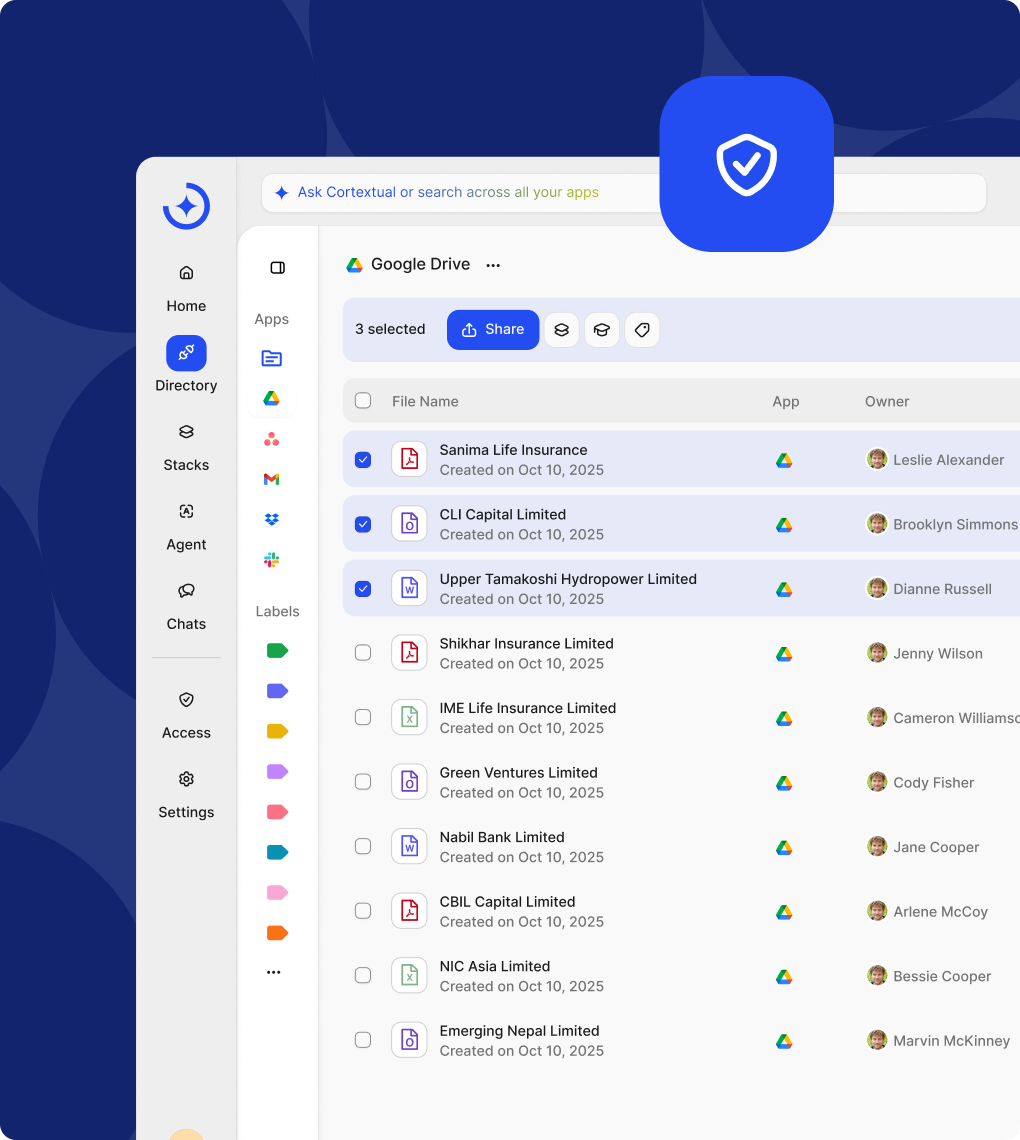The image size is (1020, 1140).
Task: Click the graduation cap icon in toolbar
Action: [x=602, y=330]
